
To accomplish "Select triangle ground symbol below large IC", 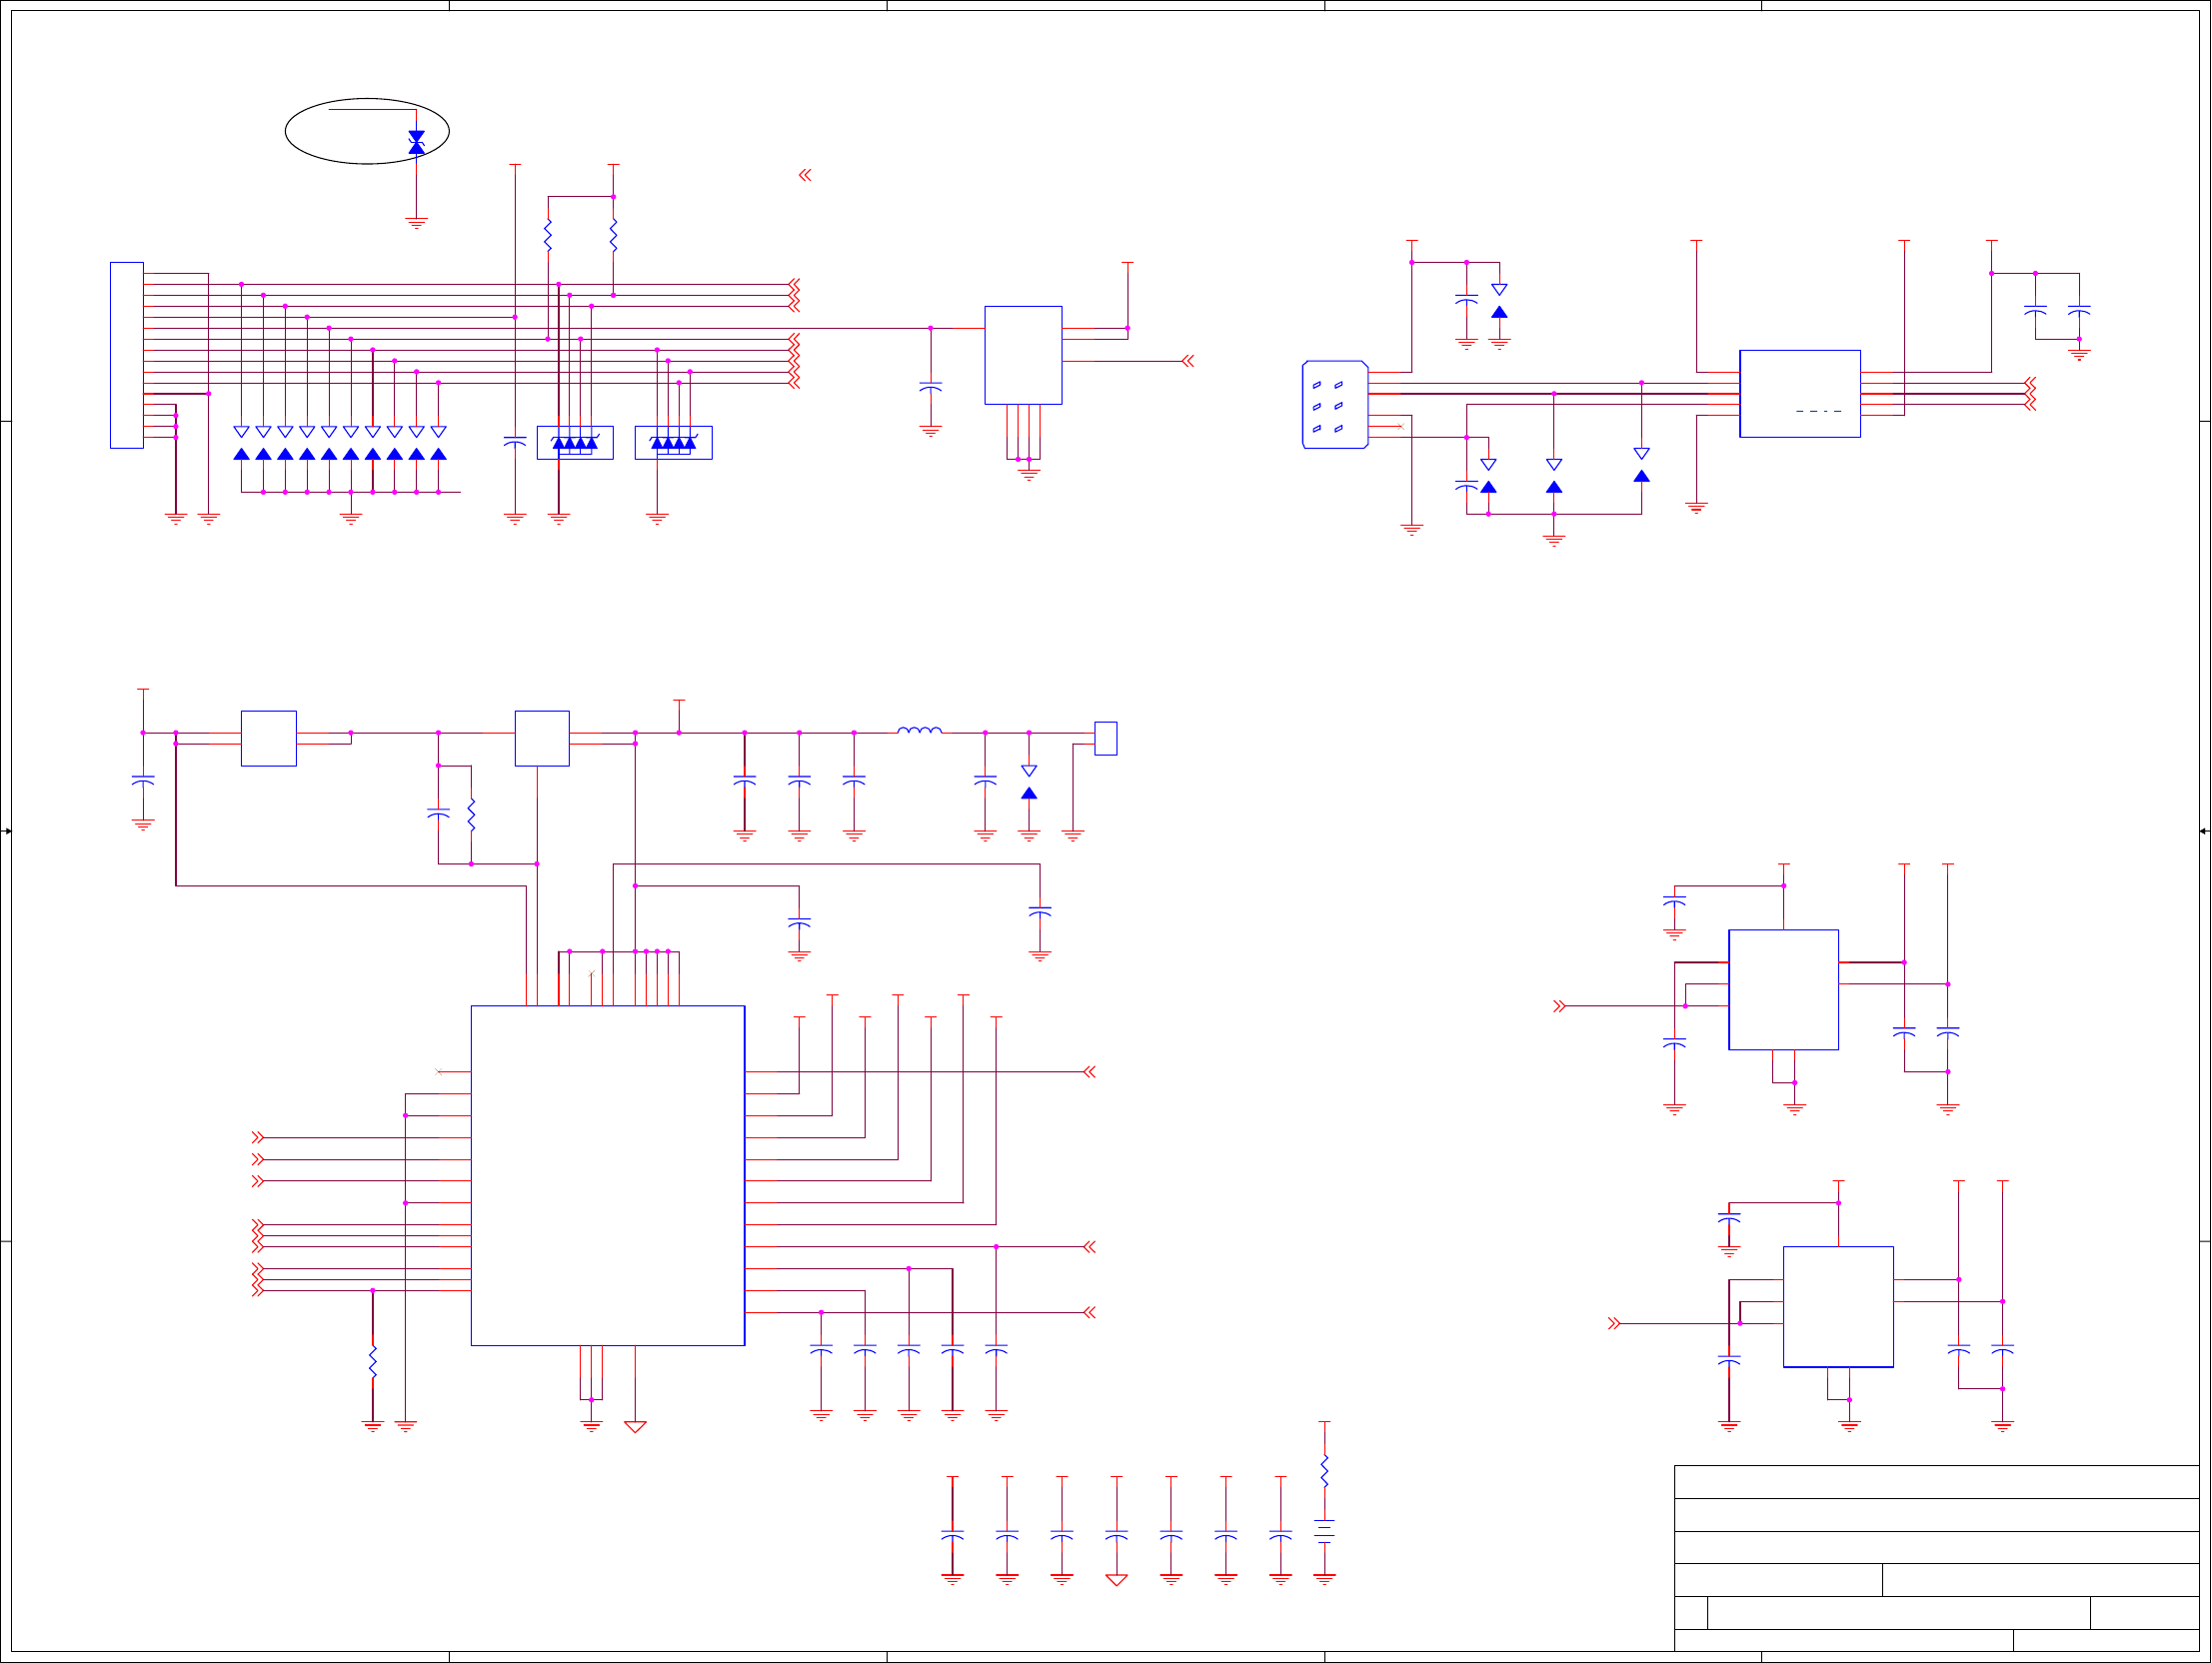I will (635, 1427).
